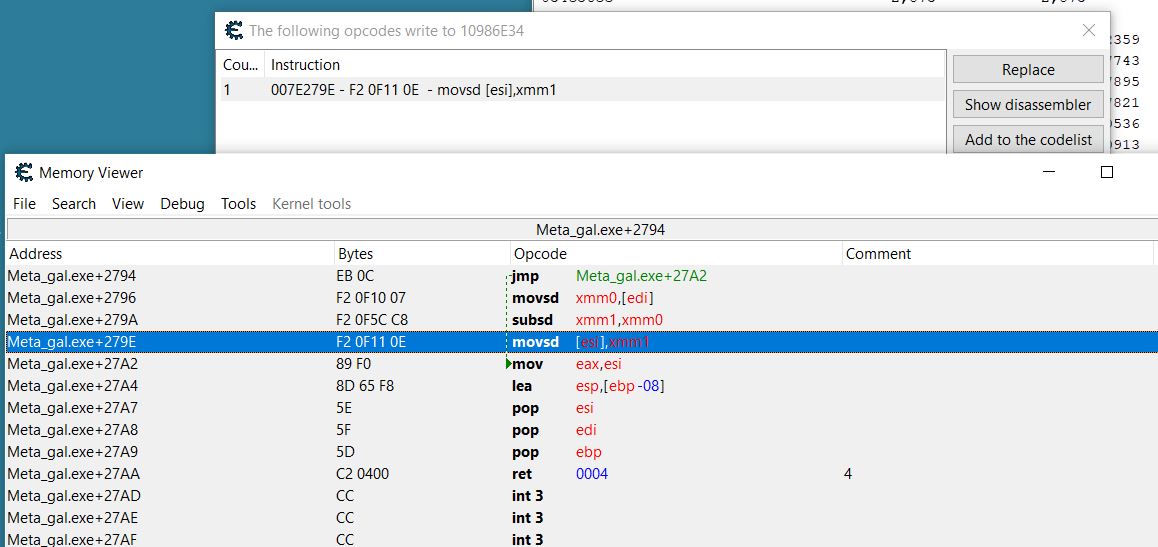The width and height of the screenshot is (1158, 547).
Task: Open the Search menu
Action: 74,204
